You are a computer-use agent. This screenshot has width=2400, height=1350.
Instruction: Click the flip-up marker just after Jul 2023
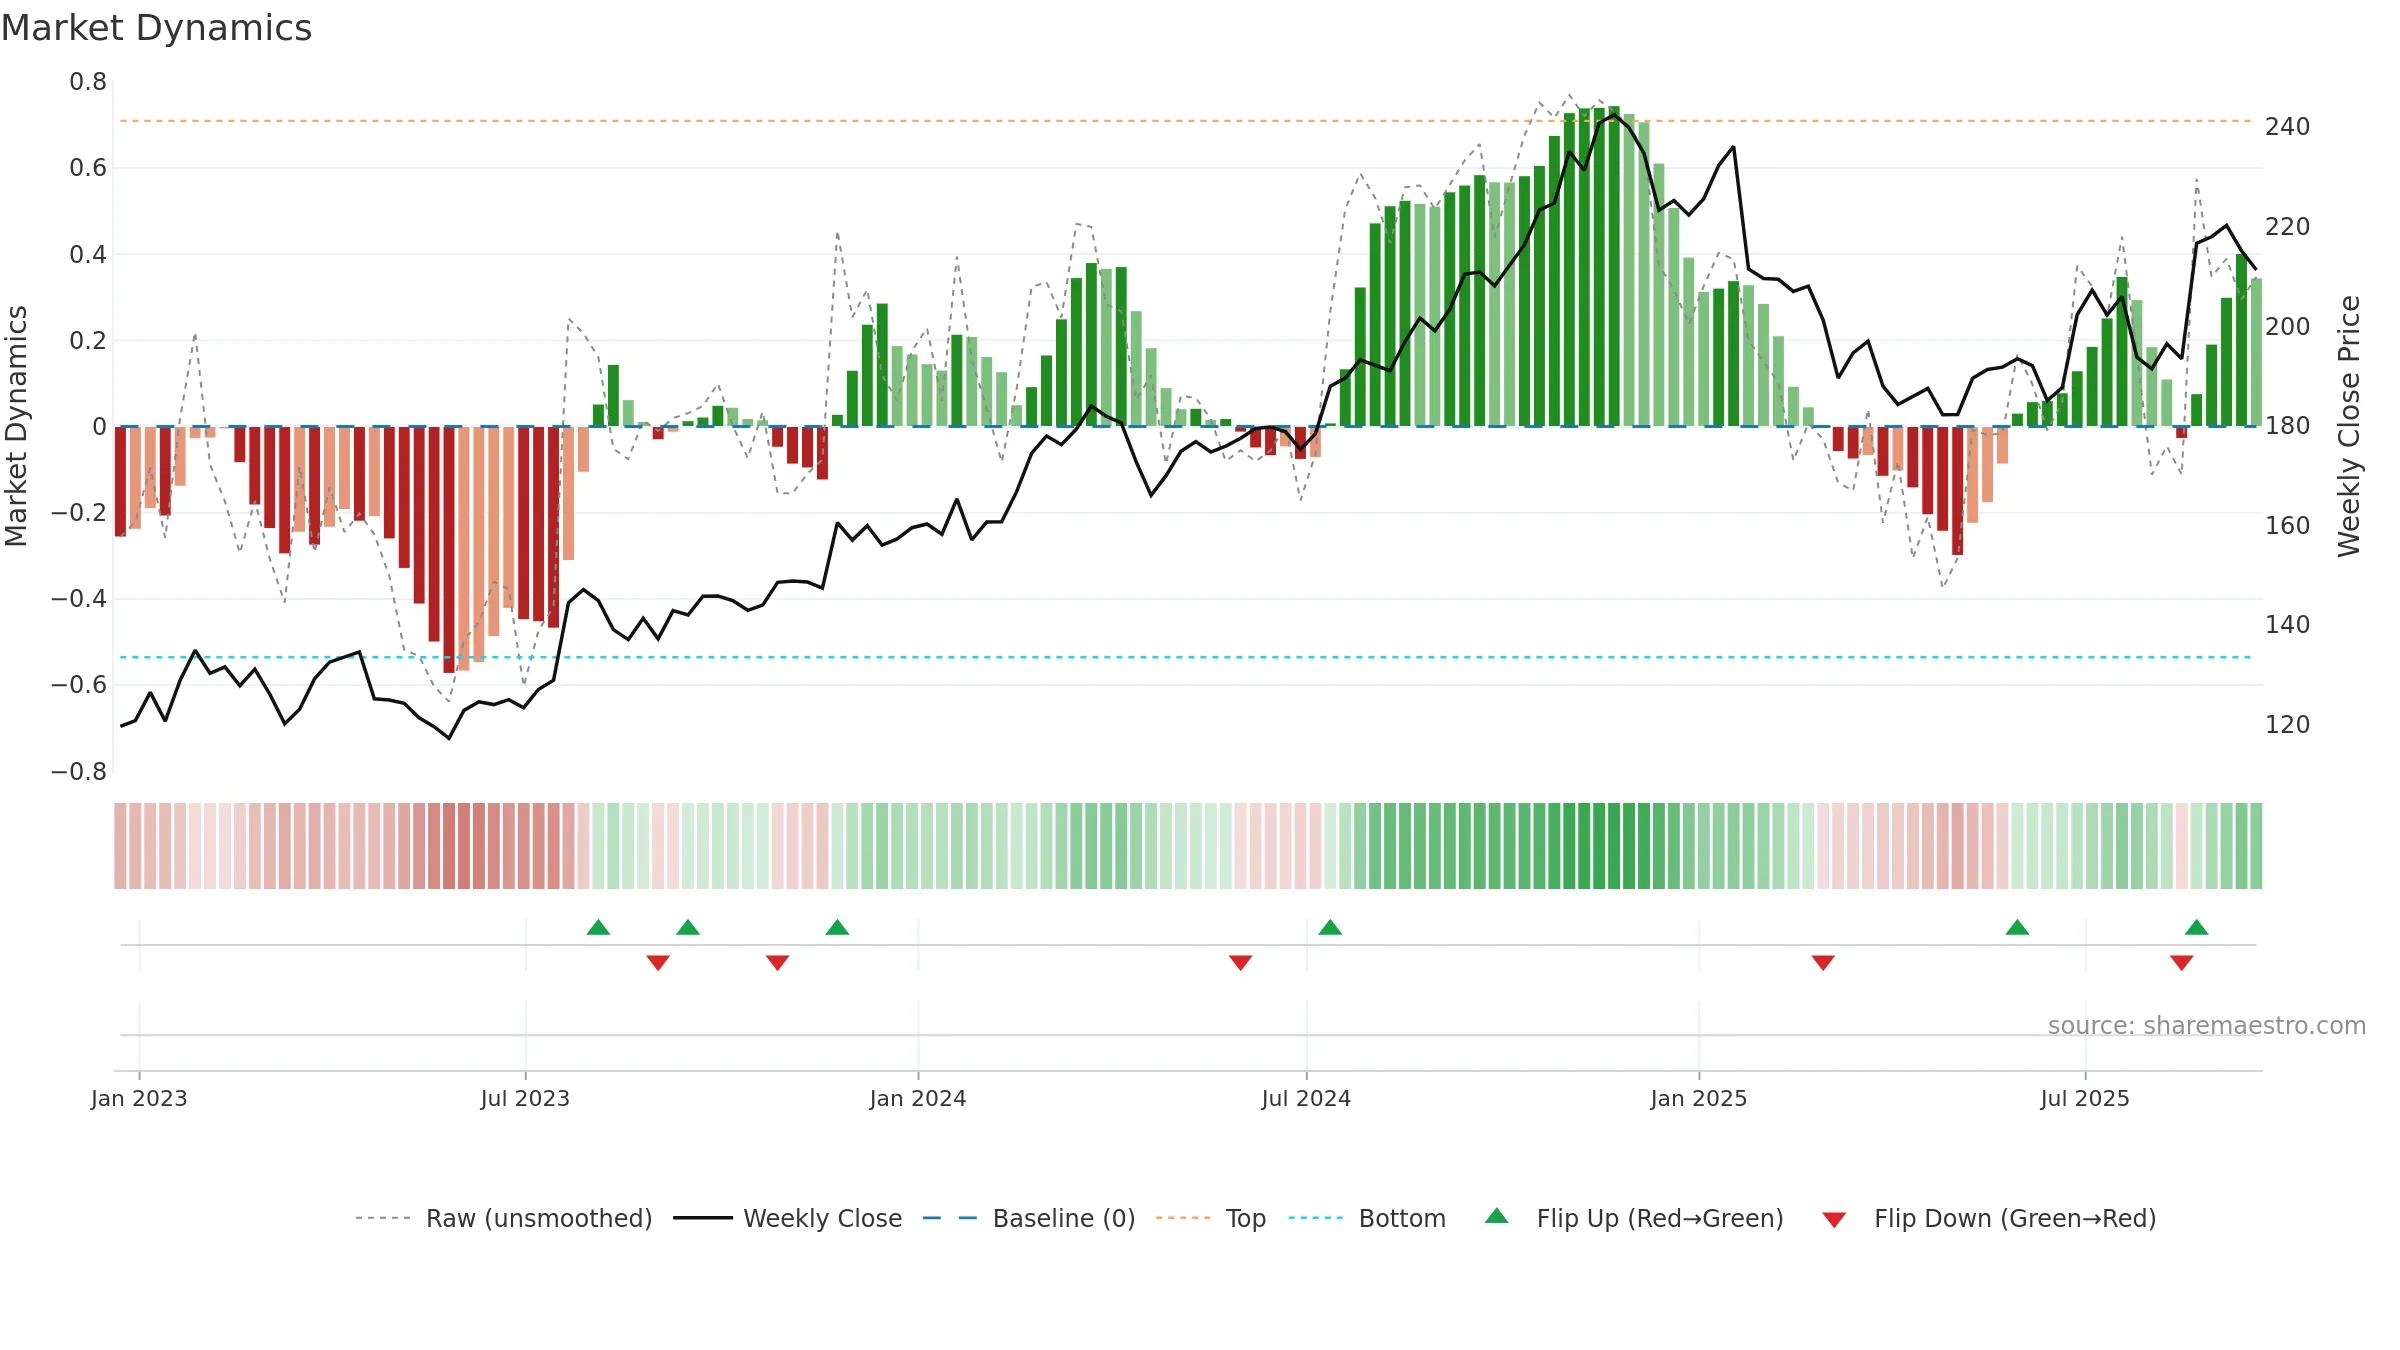pyautogui.click(x=598, y=927)
